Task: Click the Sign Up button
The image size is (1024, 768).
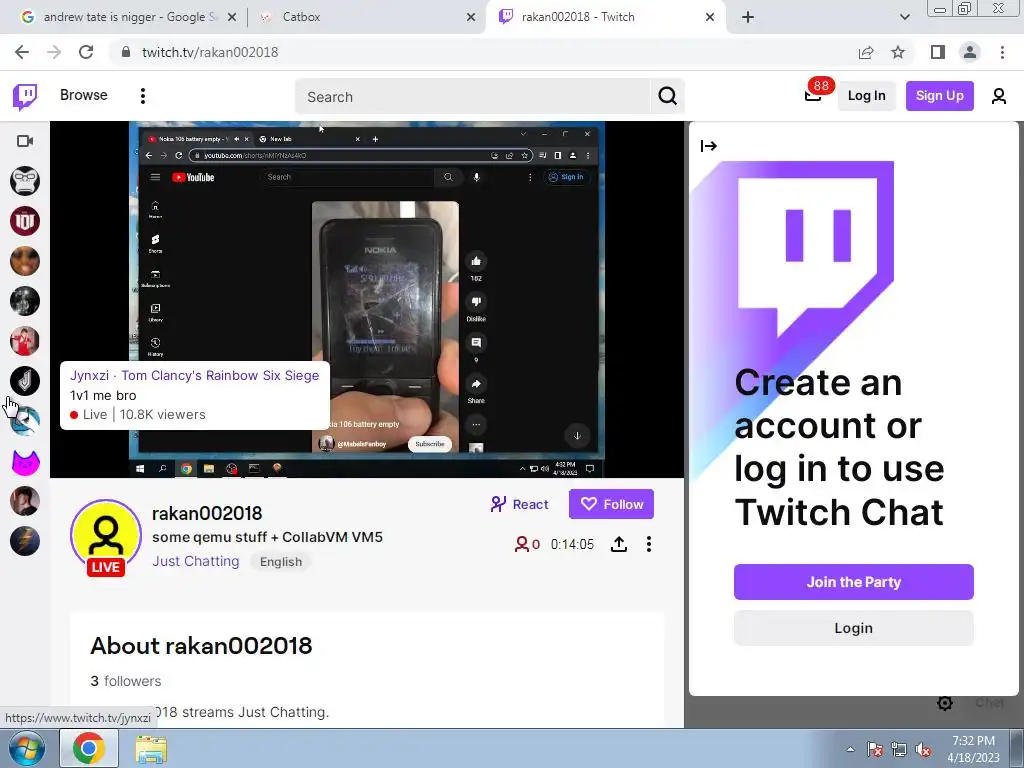Action: pyautogui.click(x=939, y=96)
